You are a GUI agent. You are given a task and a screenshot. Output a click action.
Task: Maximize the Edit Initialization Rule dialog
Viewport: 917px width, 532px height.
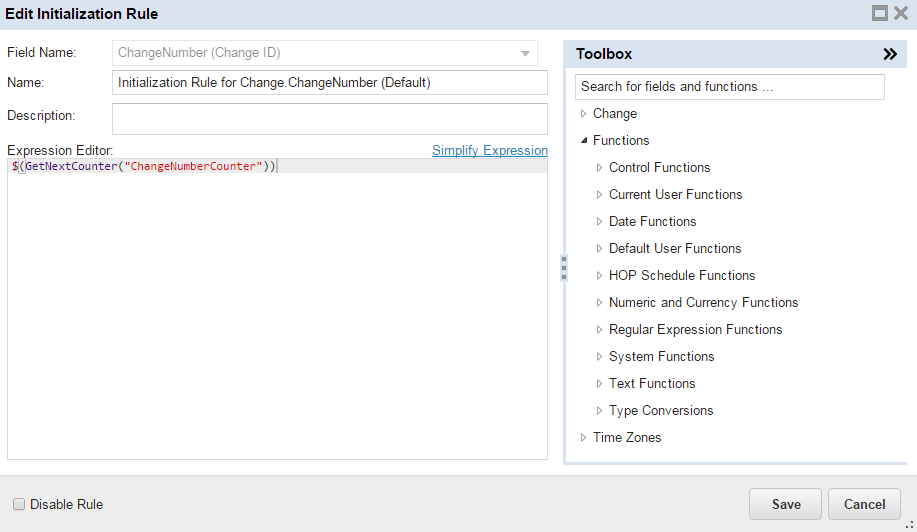point(880,13)
